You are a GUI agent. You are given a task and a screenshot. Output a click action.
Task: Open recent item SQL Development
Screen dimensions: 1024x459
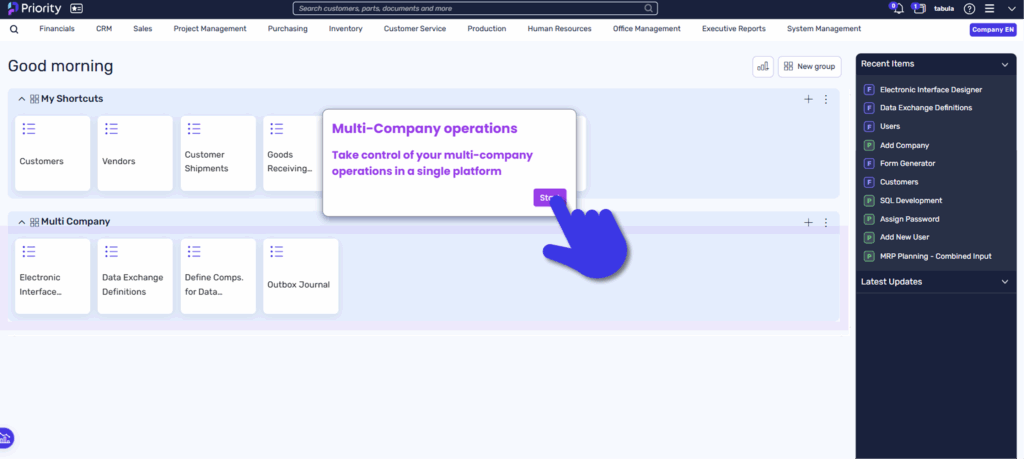[910, 200]
